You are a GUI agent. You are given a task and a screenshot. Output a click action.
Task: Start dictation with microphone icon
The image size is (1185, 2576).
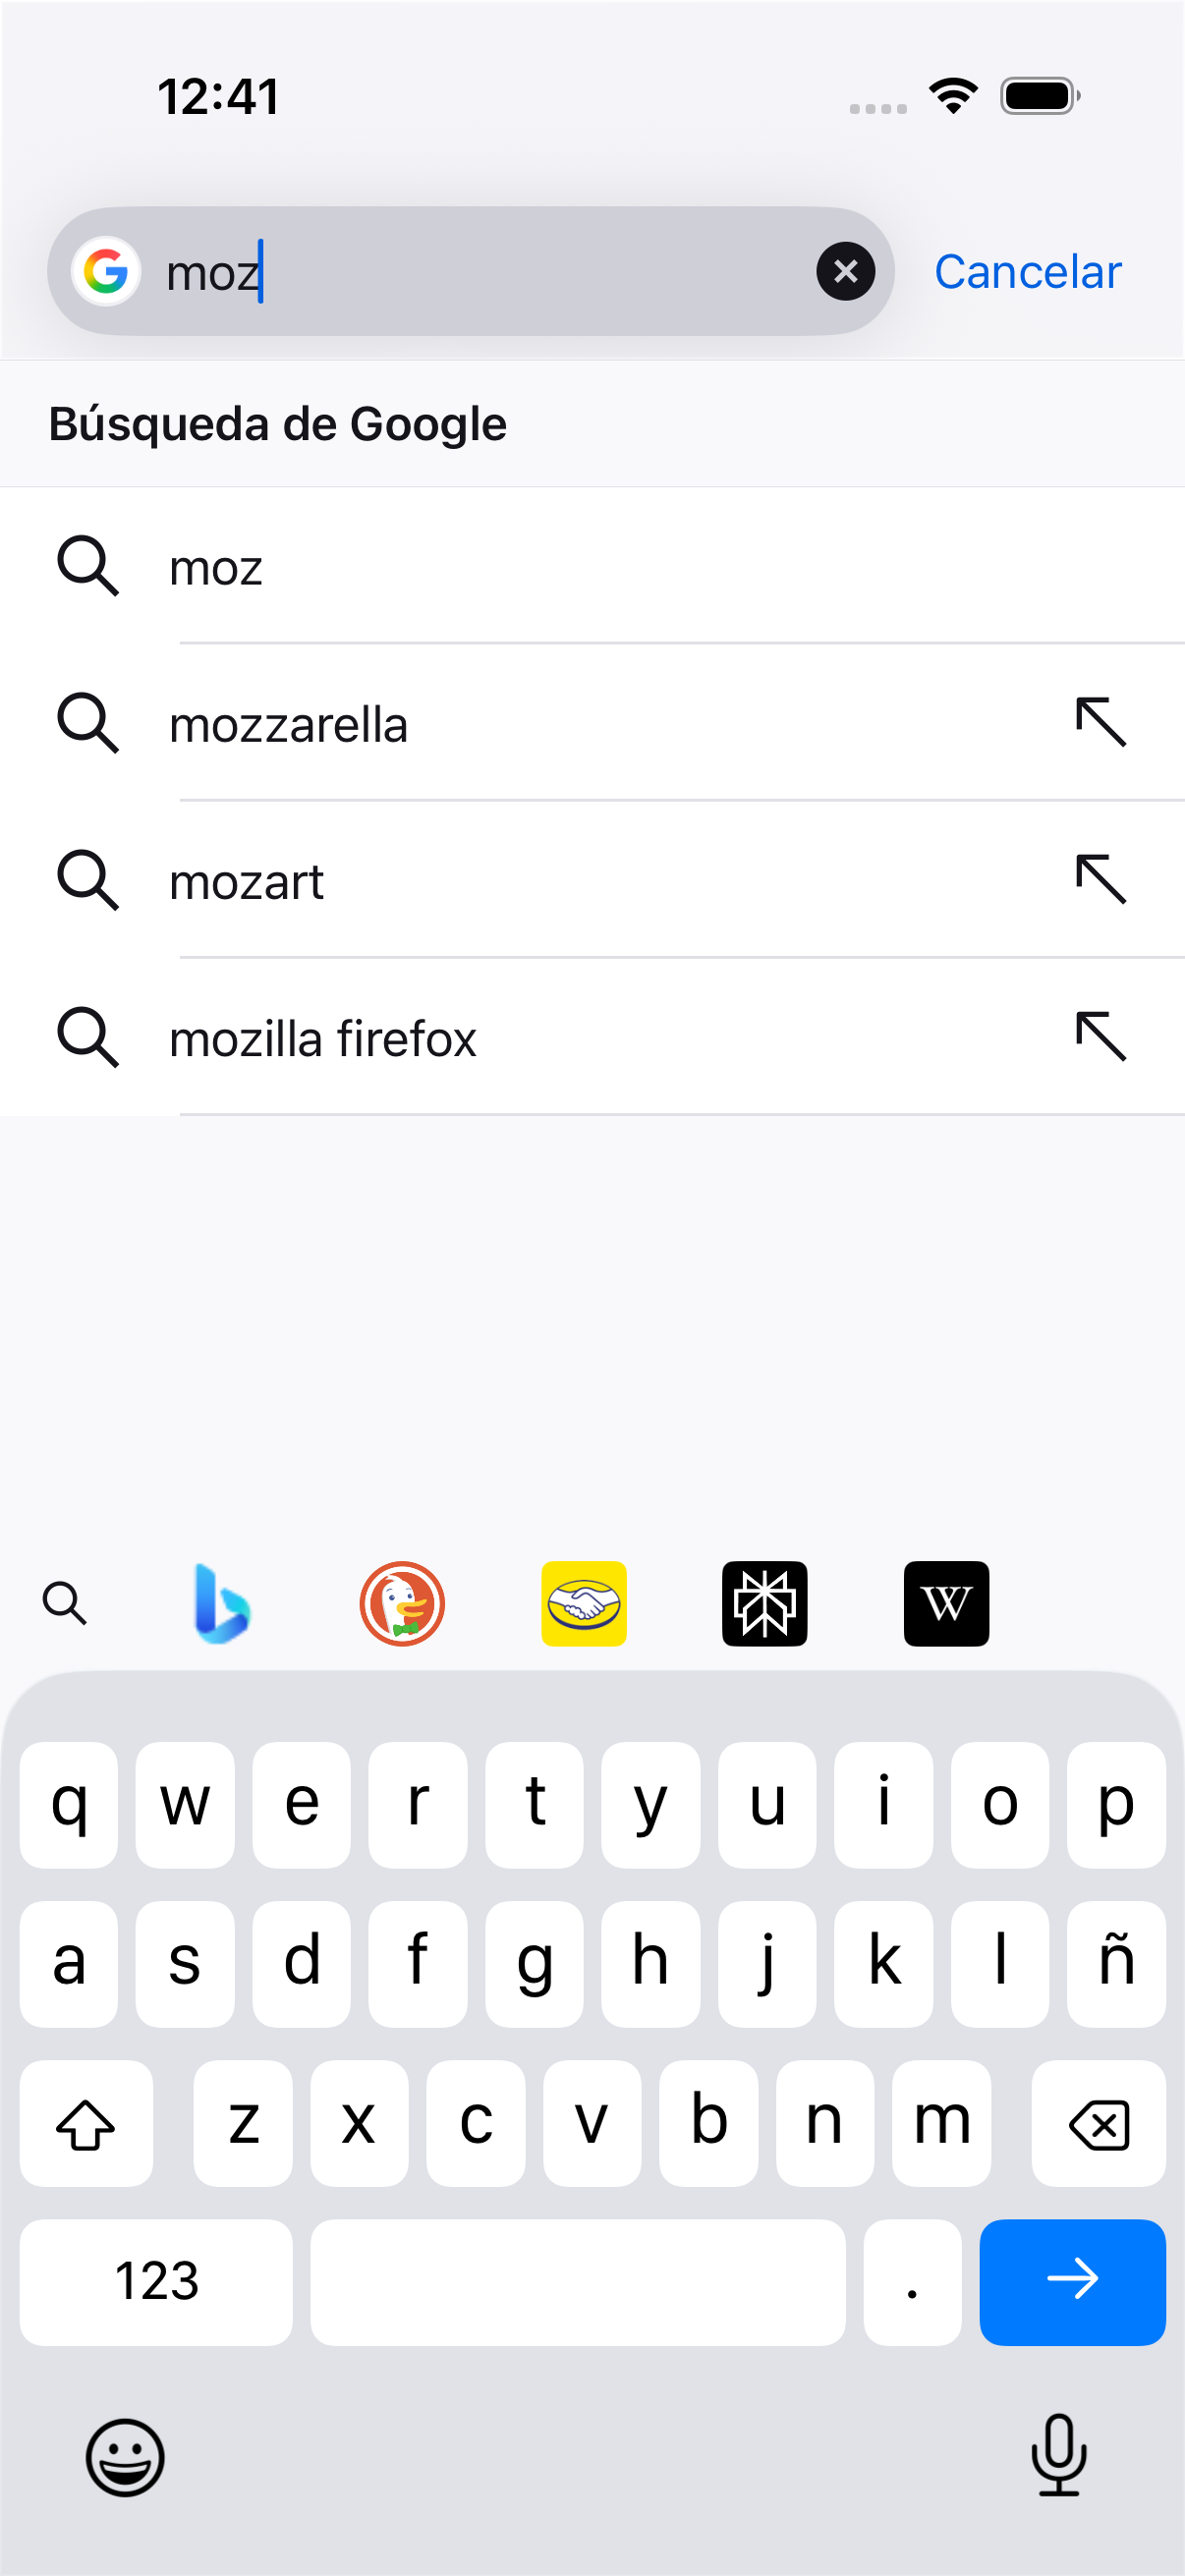[1058, 2455]
